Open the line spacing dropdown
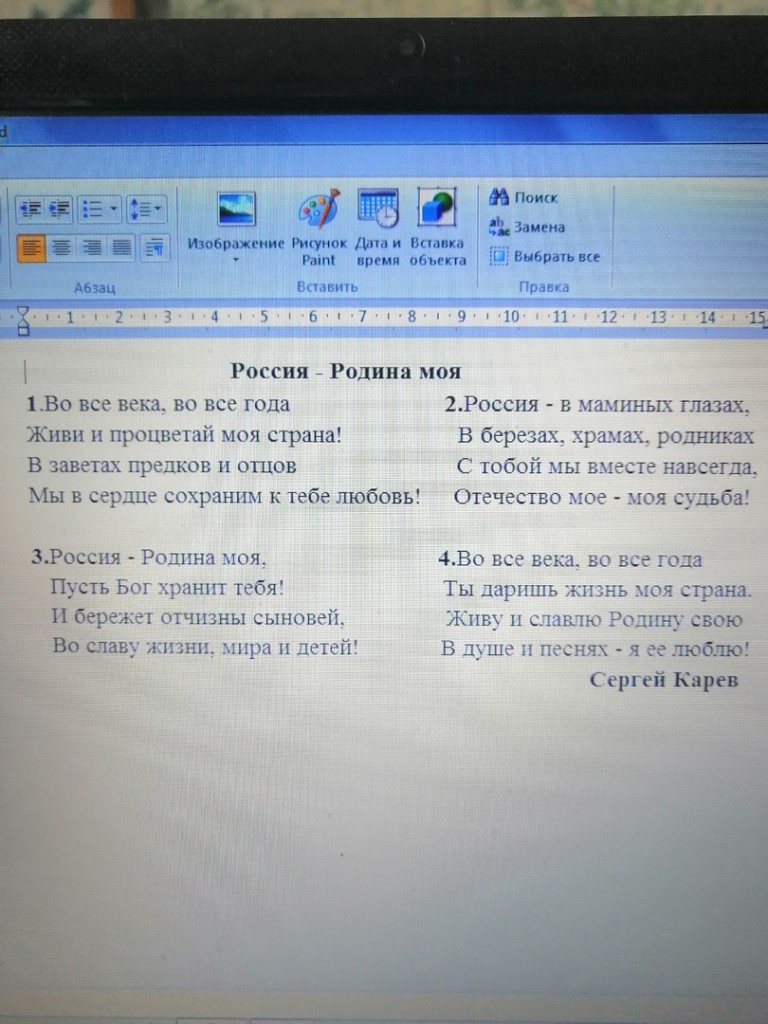The image size is (768, 1024). (146, 209)
